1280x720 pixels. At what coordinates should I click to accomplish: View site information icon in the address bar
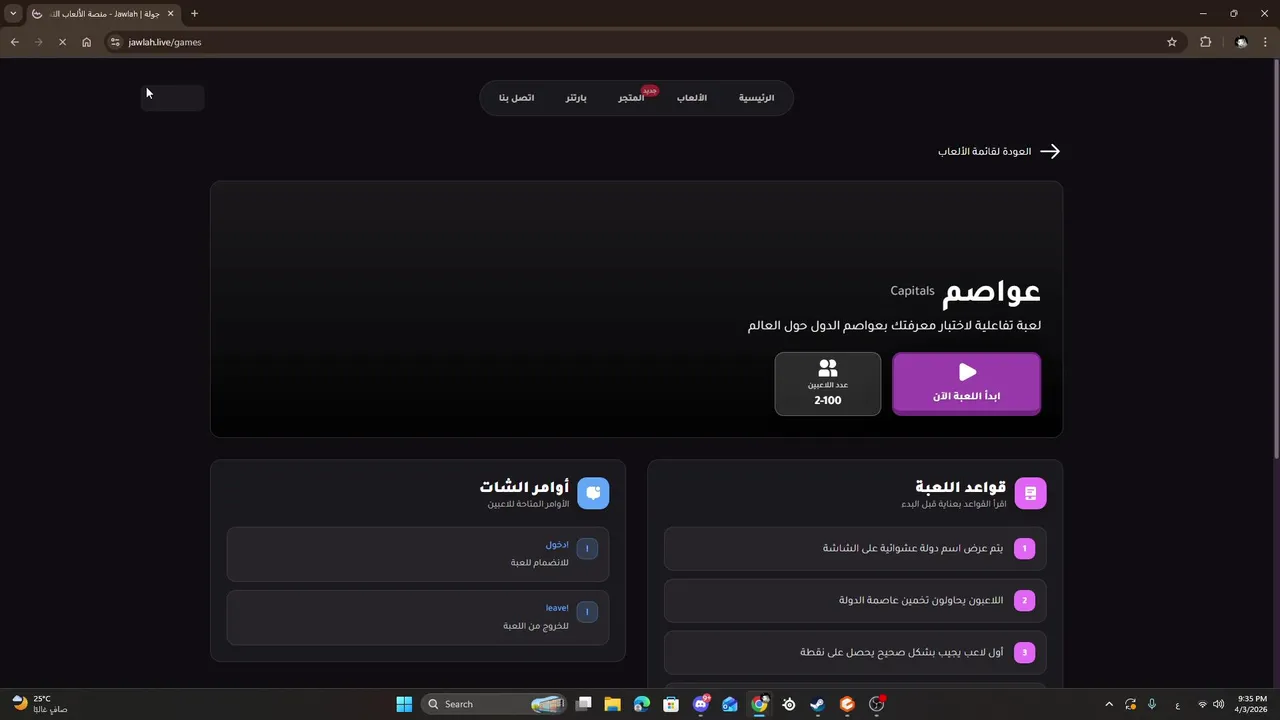click(115, 42)
